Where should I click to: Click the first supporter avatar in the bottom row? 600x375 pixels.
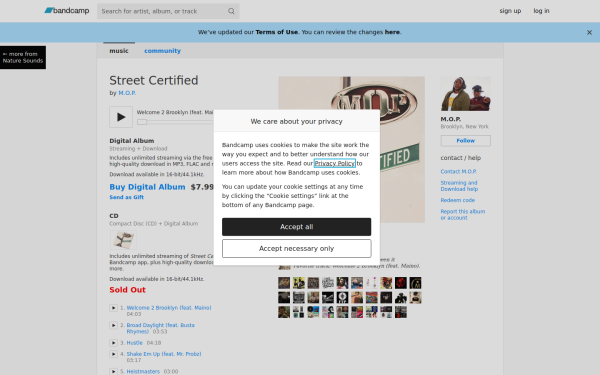(x=284, y=312)
